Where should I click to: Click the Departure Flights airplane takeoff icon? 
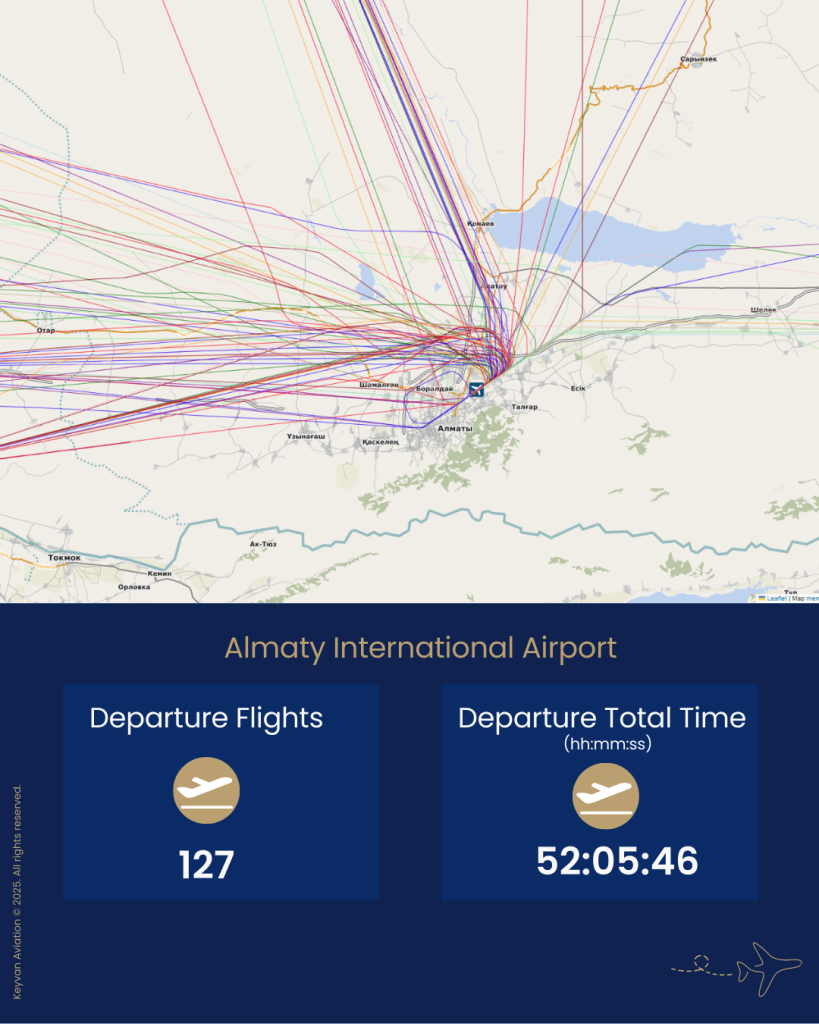pos(207,790)
